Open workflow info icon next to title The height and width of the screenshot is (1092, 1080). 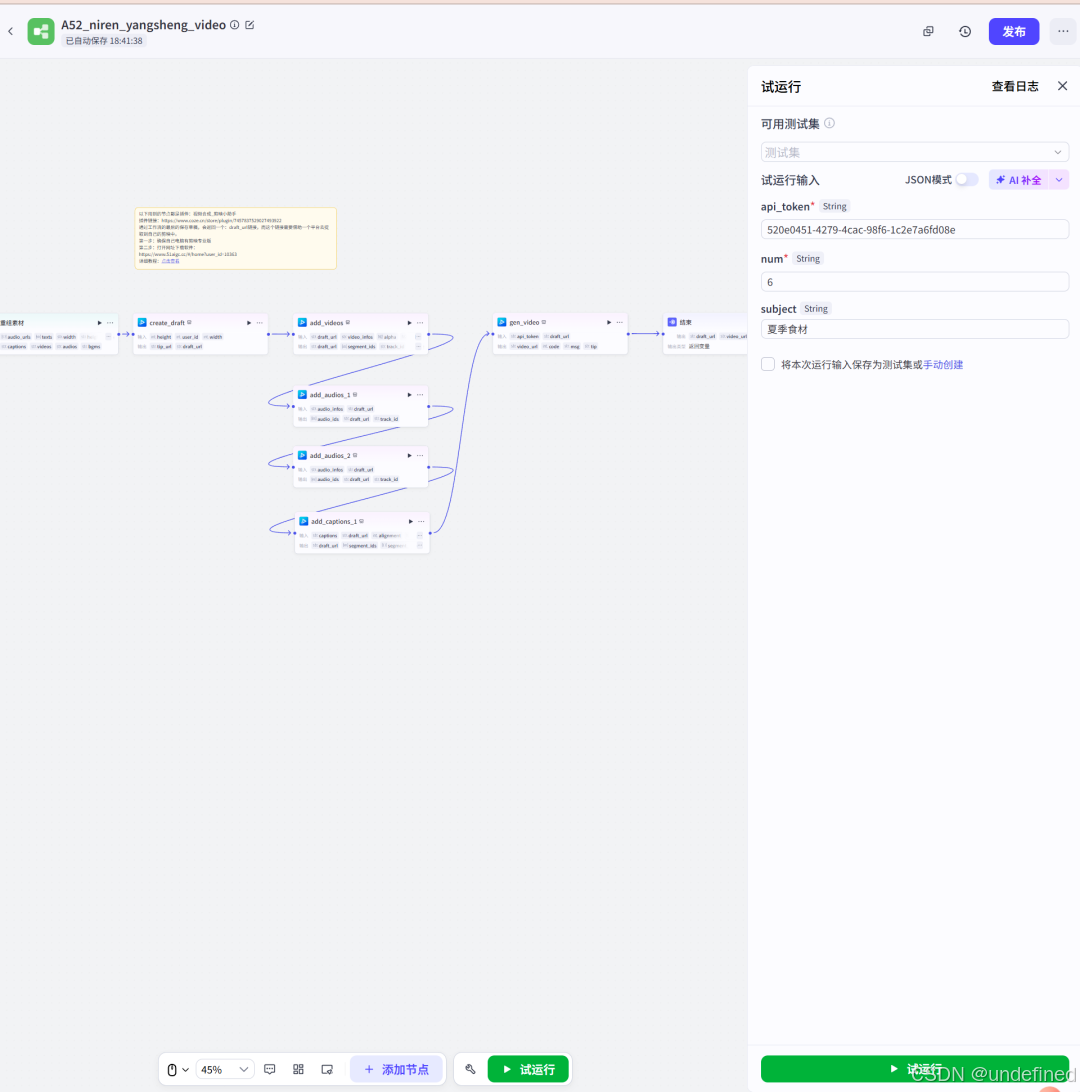[x=235, y=25]
